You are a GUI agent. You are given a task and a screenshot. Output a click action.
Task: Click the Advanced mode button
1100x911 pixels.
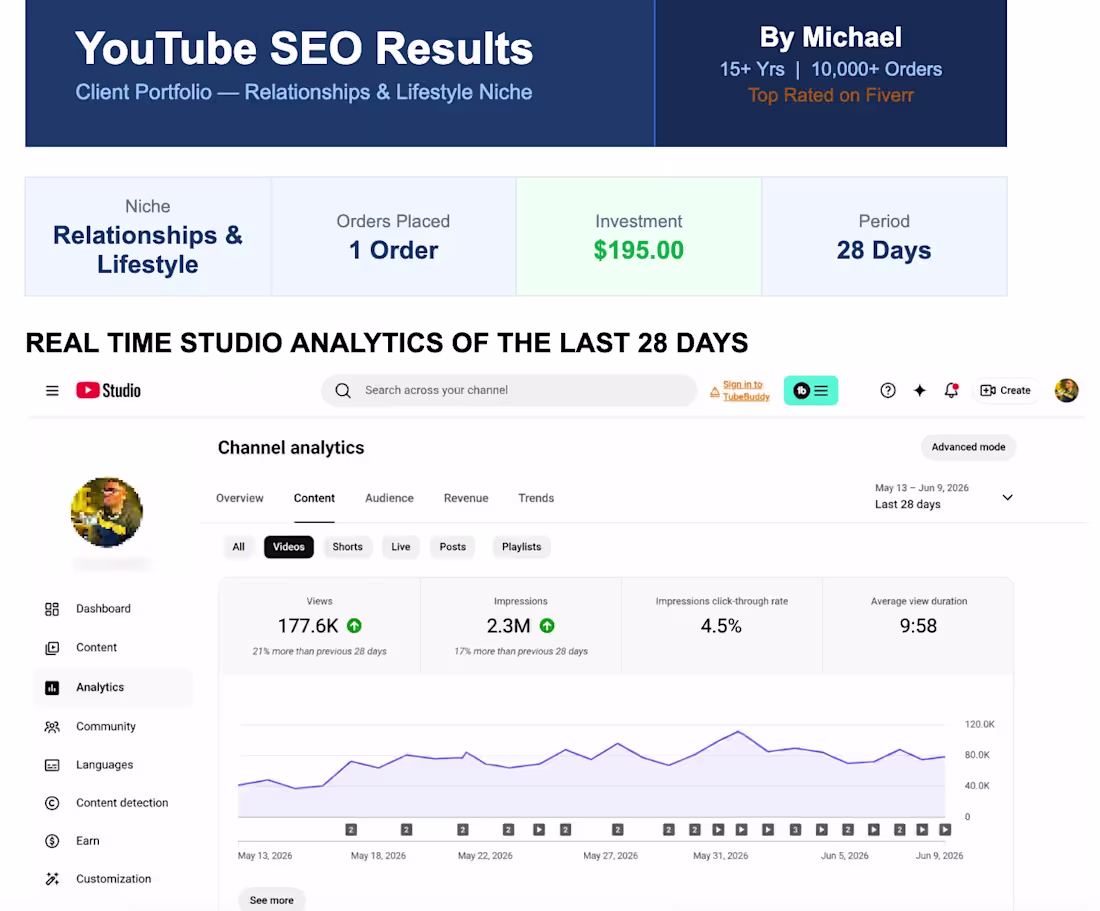pos(968,447)
